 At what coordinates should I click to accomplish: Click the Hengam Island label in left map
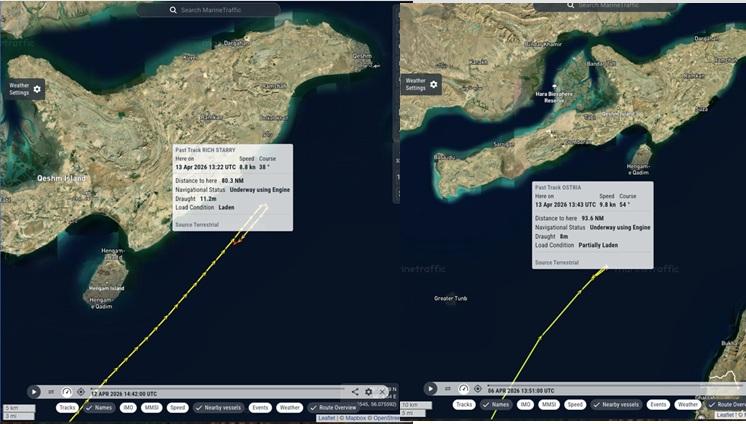107,288
